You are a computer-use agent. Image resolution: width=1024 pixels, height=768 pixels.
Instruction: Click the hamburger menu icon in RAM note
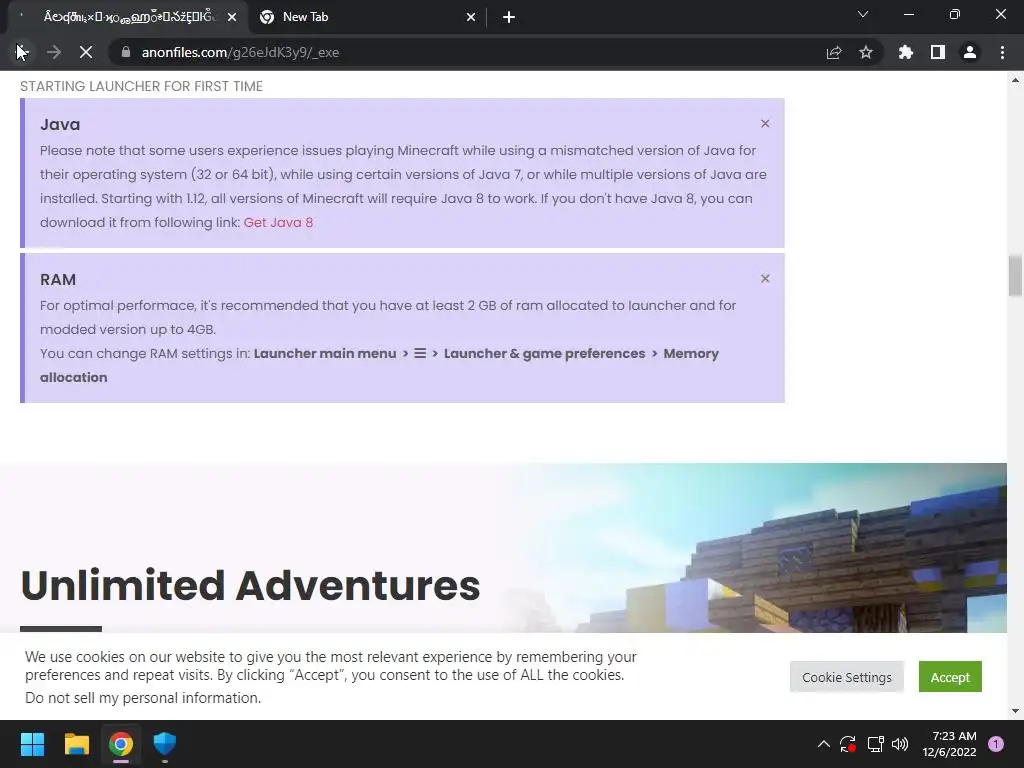pos(420,353)
